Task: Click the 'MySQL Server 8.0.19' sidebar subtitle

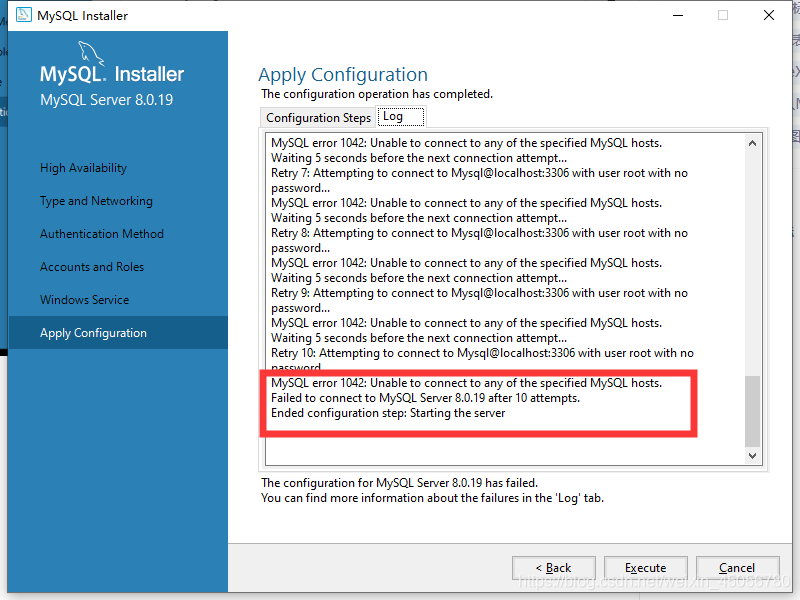Action: (106, 100)
